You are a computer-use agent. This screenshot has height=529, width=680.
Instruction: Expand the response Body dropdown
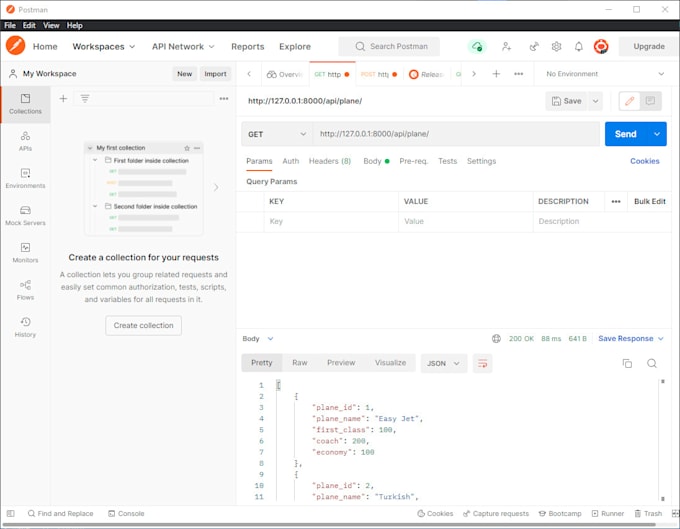258,339
